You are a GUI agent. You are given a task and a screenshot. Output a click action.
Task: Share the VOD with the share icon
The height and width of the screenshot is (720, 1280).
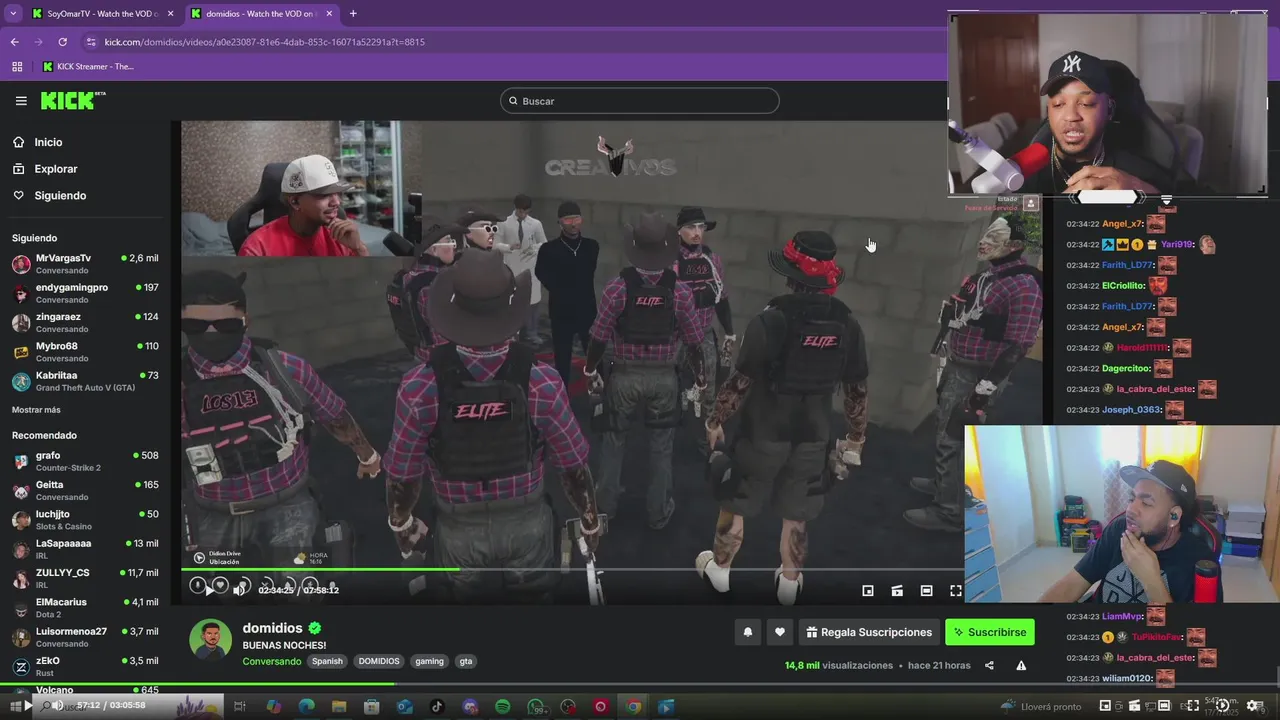pos(989,665)
